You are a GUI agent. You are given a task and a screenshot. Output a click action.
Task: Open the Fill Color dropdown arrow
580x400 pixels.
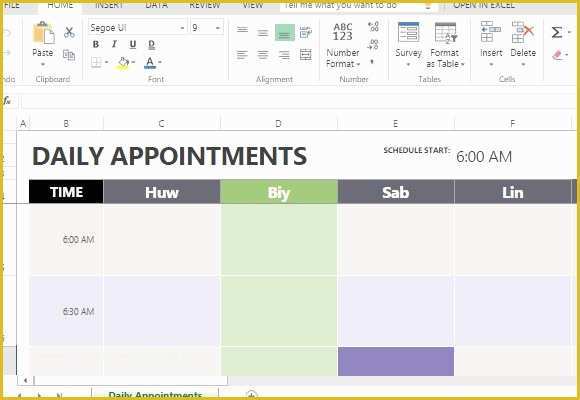pyautogui.click(x=133, y=62)
